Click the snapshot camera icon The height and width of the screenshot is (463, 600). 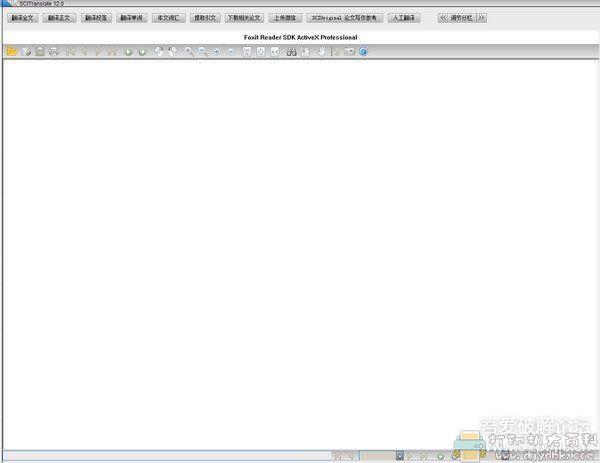tap(349, 52)
